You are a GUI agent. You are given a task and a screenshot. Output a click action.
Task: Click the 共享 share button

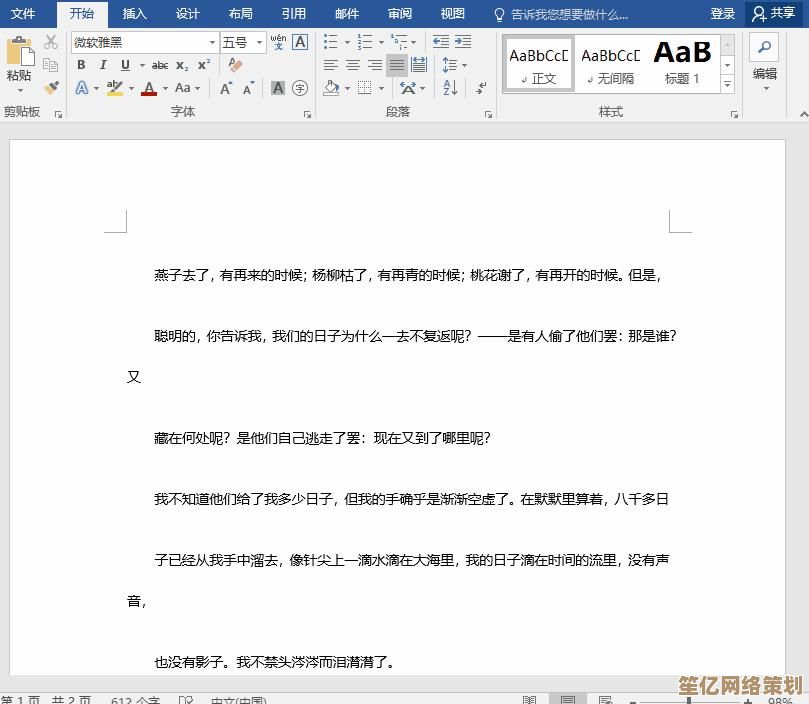(774, 14)
